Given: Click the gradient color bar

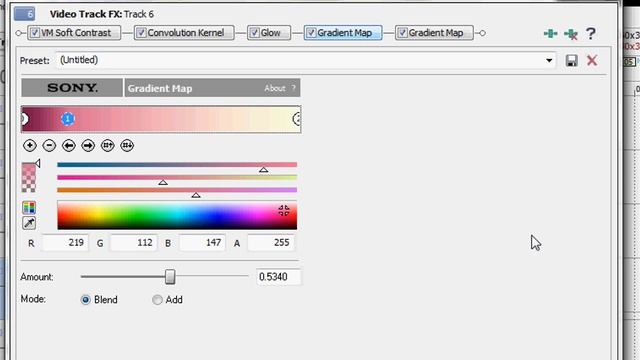Looking at the screenshot, I should [161, 119].
